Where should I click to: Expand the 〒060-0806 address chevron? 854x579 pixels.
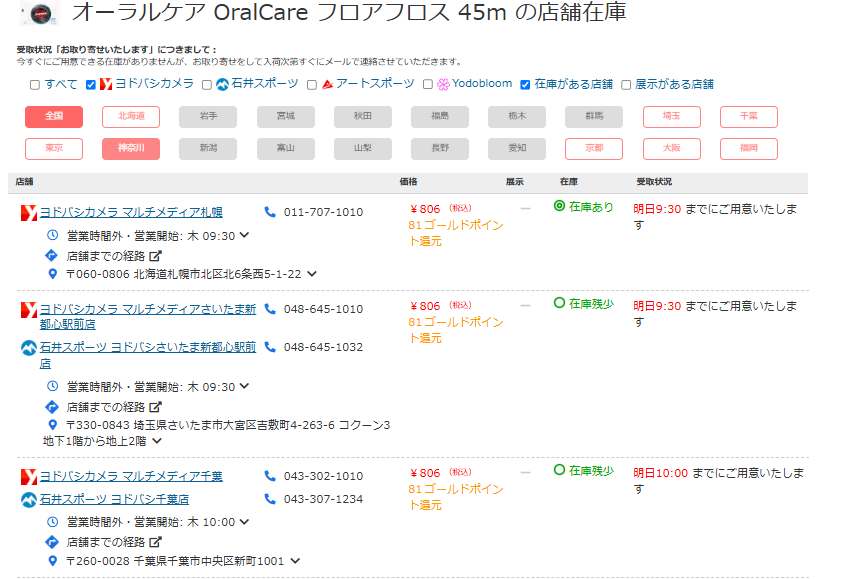point(312,274)
